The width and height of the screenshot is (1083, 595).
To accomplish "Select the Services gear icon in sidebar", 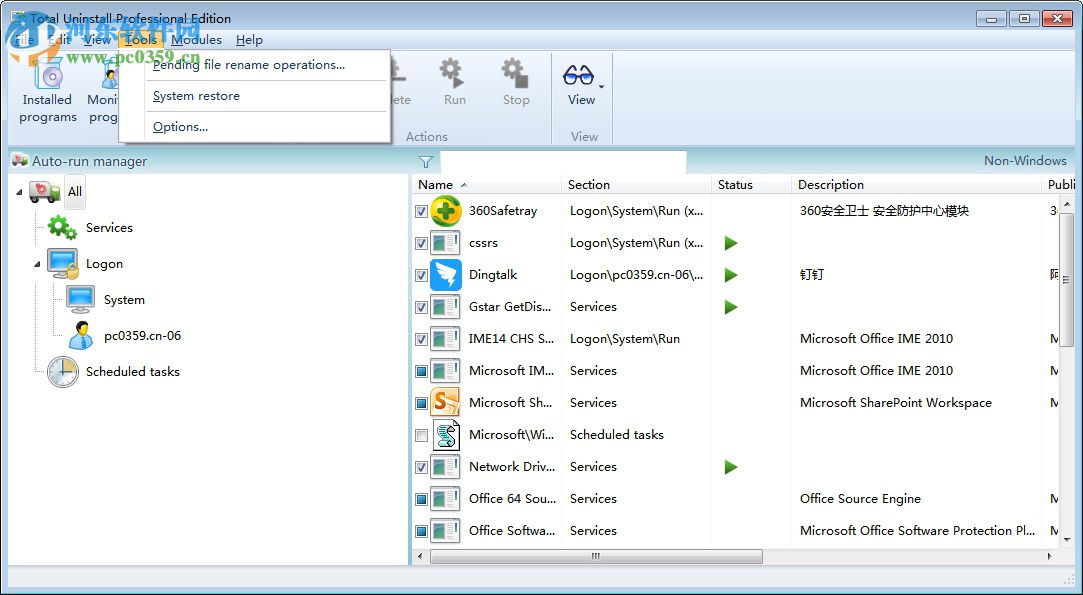I will point(60,227).
